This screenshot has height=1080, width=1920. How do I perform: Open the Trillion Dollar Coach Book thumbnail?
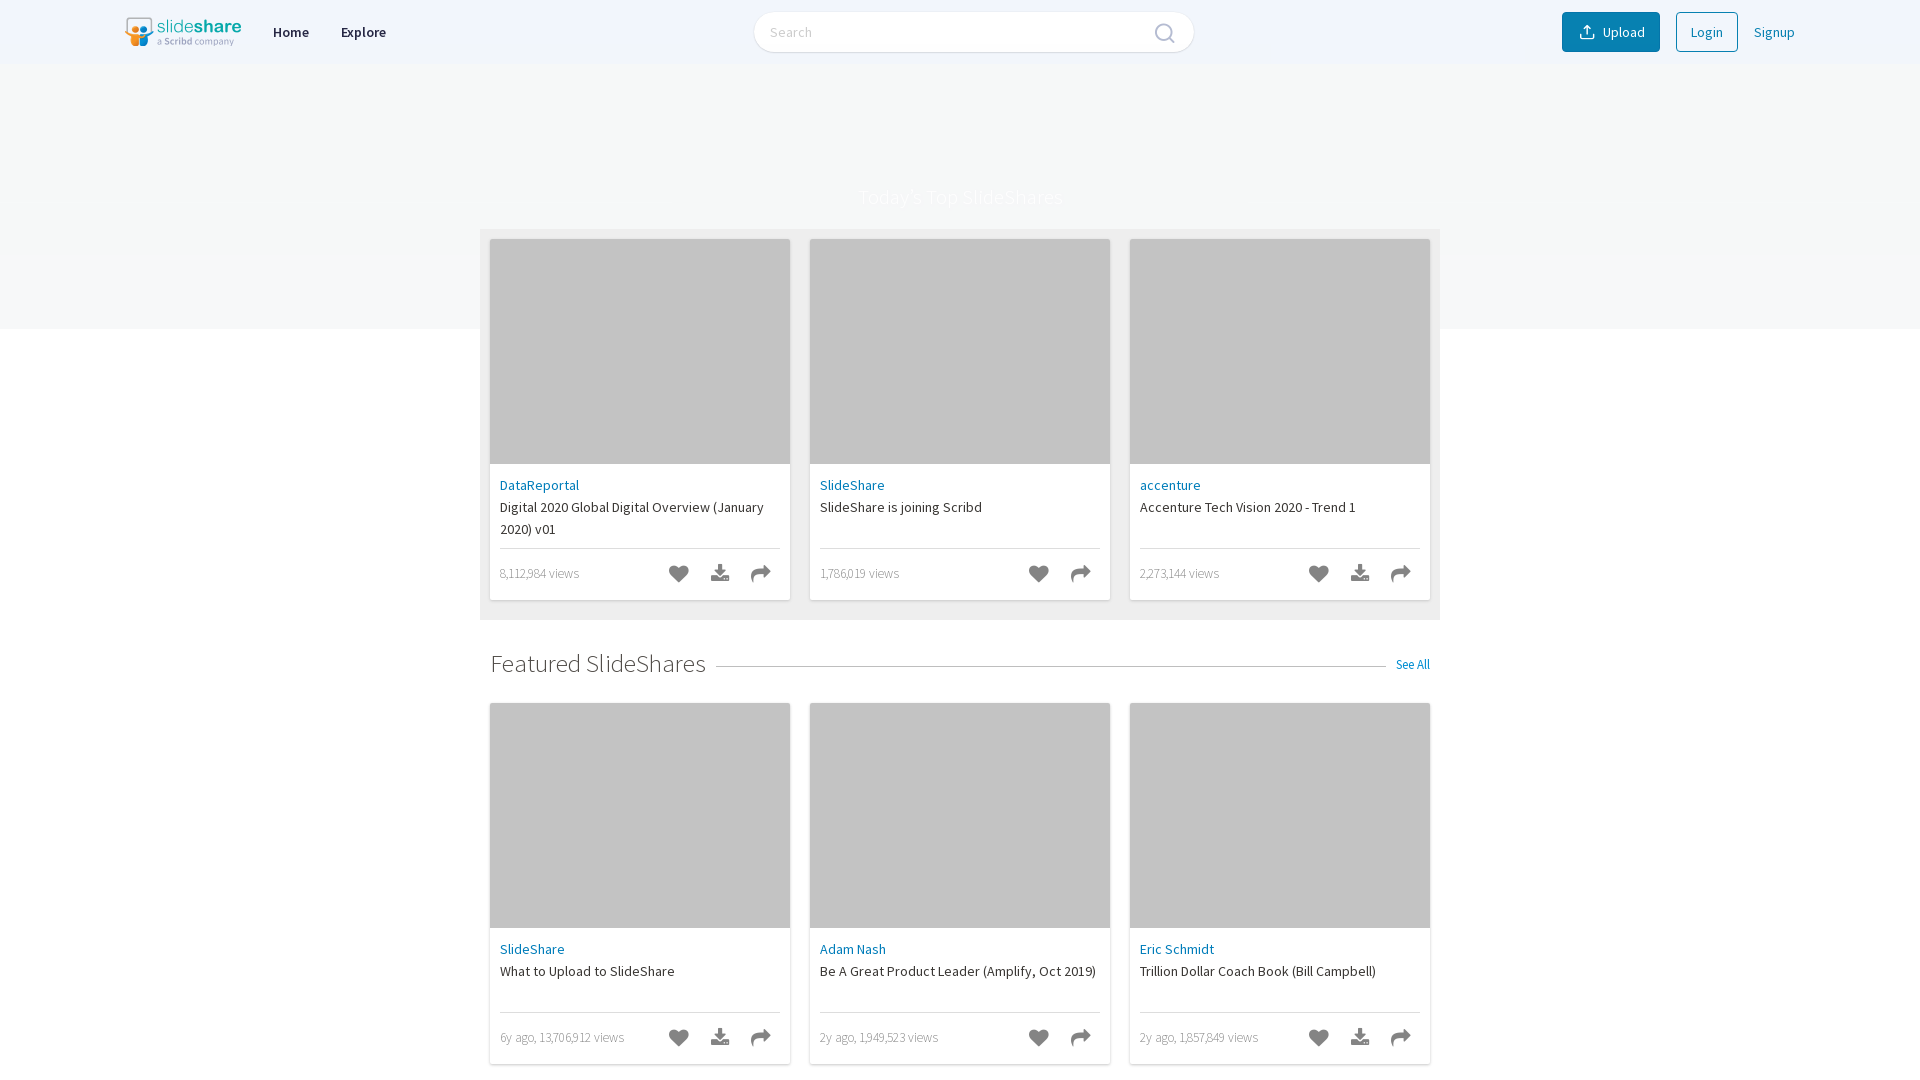tap(1280, 815)
